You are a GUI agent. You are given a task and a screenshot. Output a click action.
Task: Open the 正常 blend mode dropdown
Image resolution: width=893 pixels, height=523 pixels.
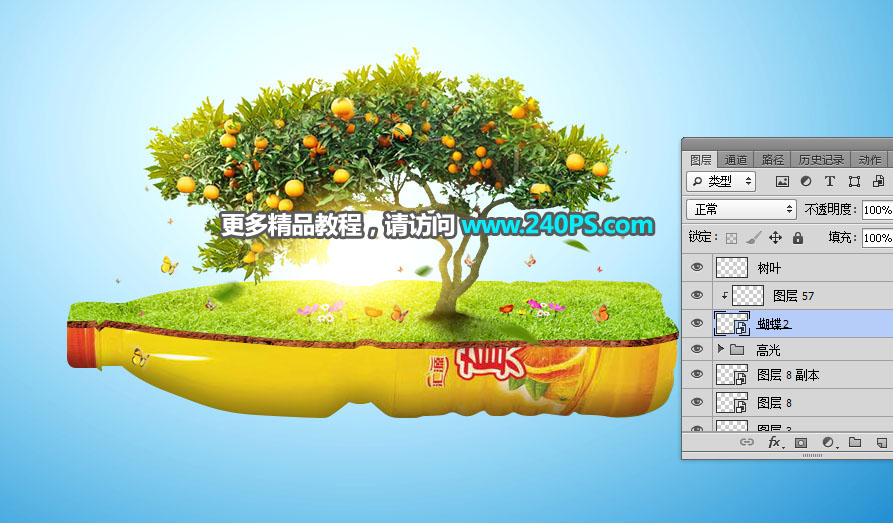741,210
